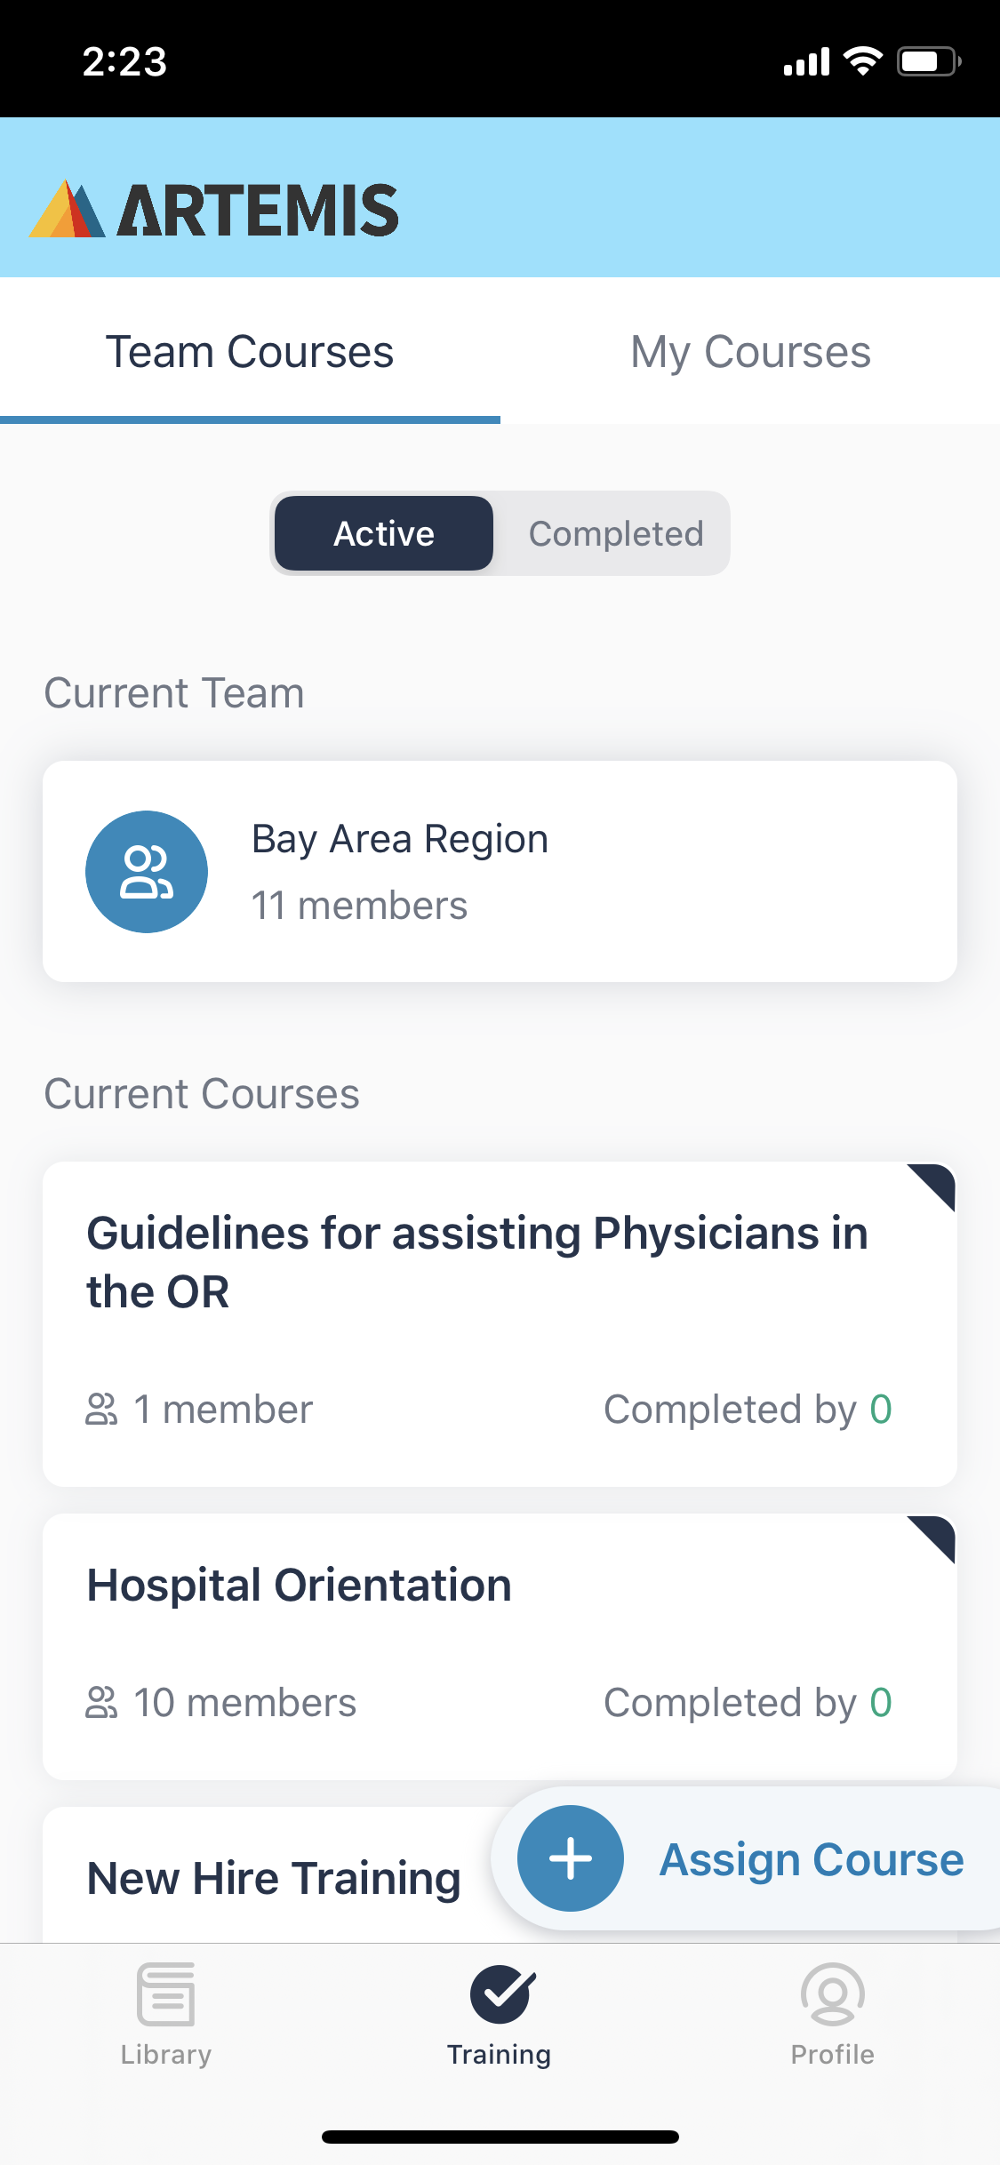Open the New Hire Training course
This screenshot has width=1000, height=2165.
pyautogui.click(x=274, y=1878)
